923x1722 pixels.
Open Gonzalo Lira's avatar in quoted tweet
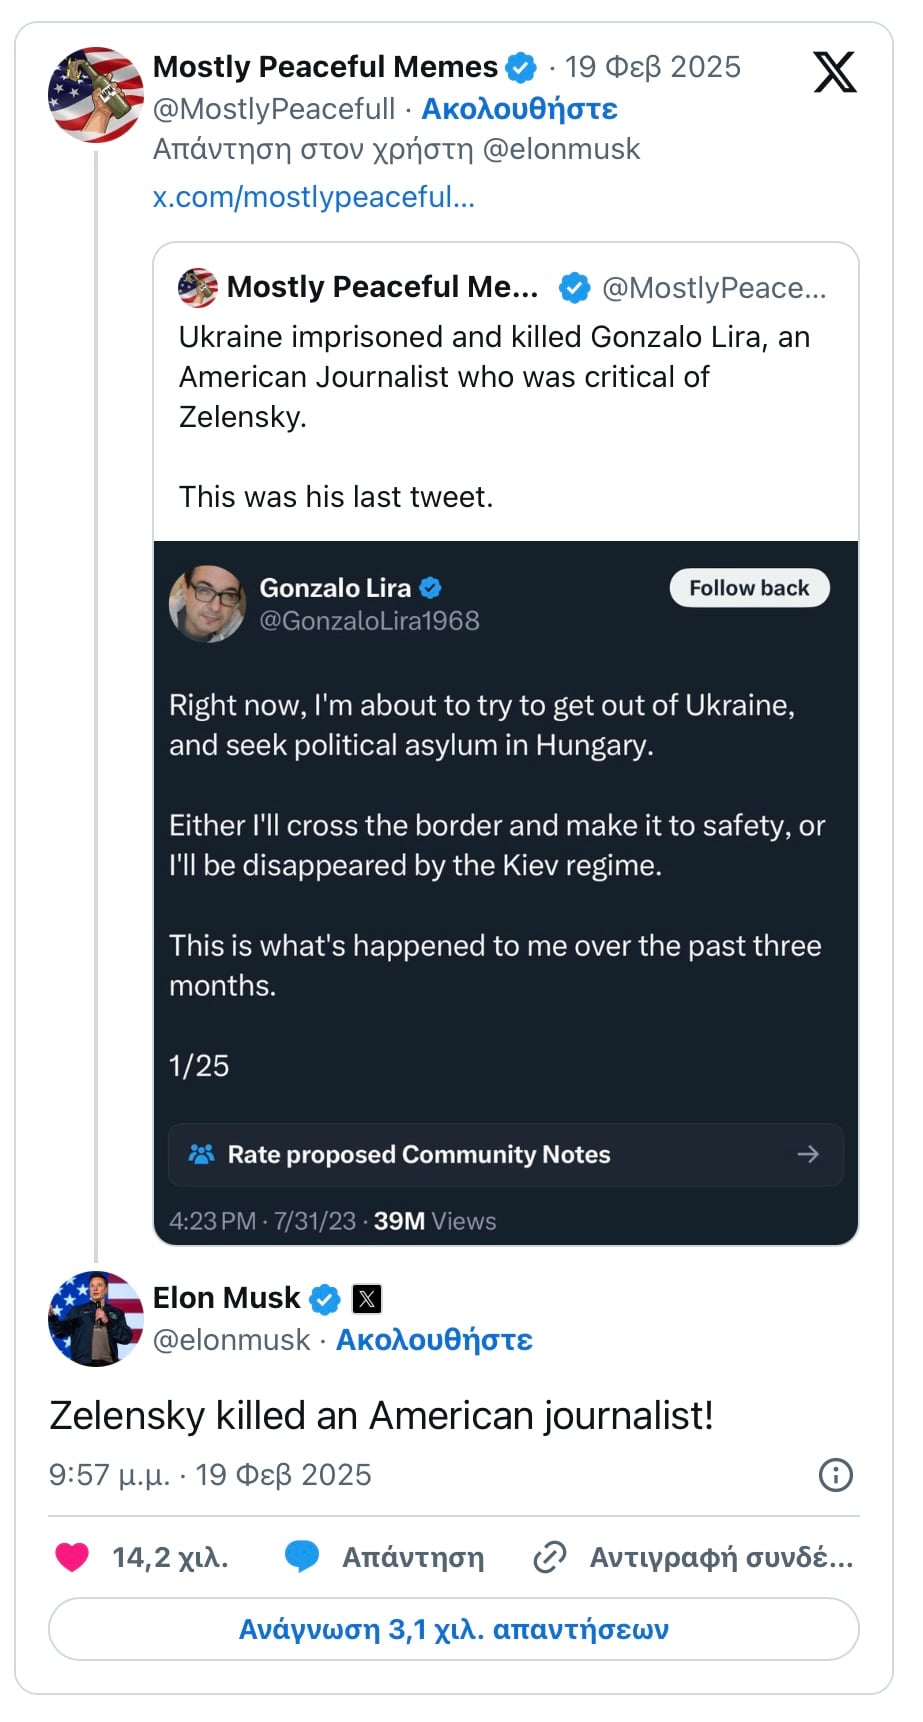point(207,604)
